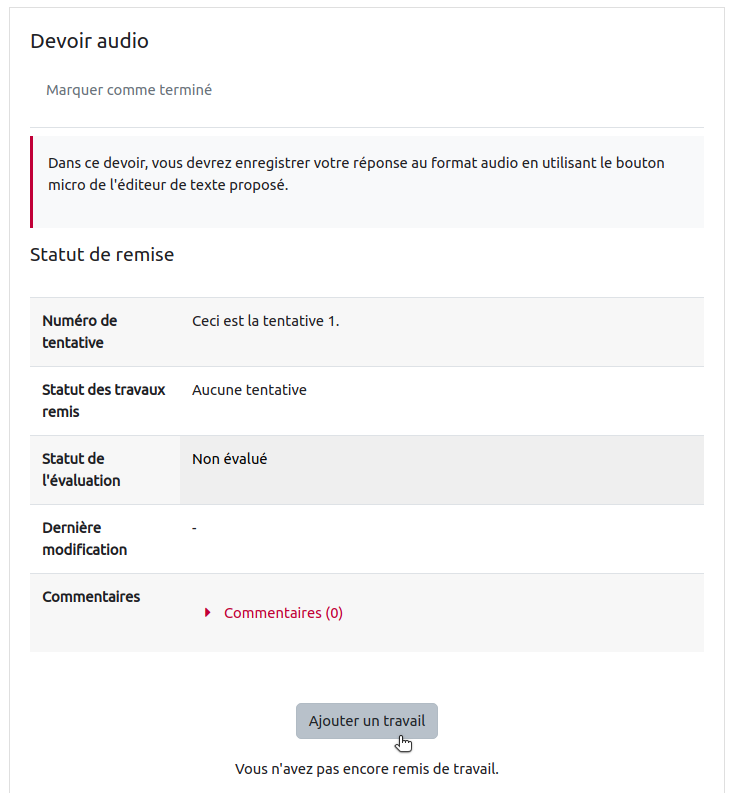
Task: Expand the Commentaires disclosure triangle
Action: [208, 613]
